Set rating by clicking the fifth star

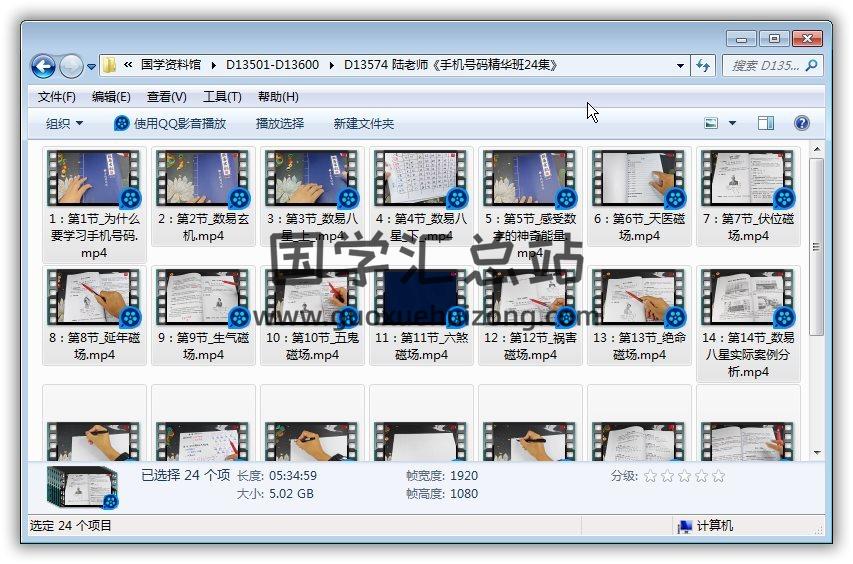(x=718, y=476)
